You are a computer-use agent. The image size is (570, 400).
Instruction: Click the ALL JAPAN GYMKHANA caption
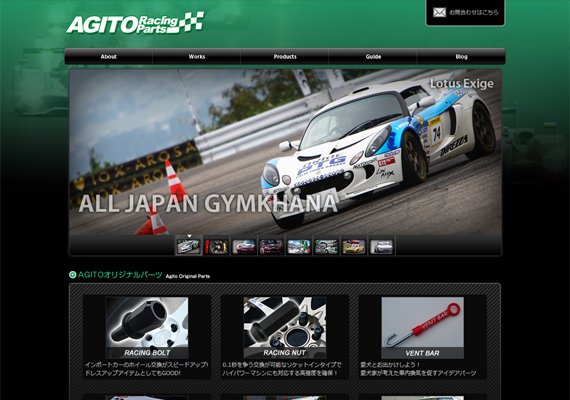coord(208,203)
